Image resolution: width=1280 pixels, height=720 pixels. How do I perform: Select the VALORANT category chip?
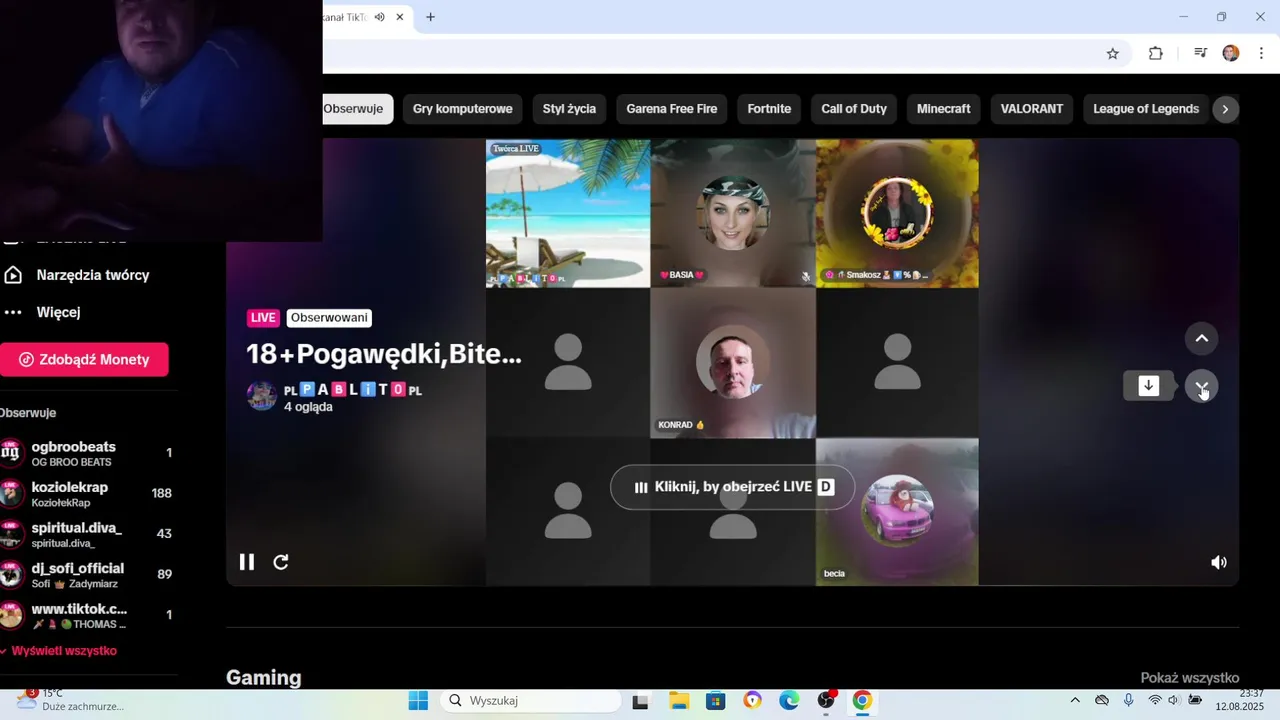(1032, 109)
